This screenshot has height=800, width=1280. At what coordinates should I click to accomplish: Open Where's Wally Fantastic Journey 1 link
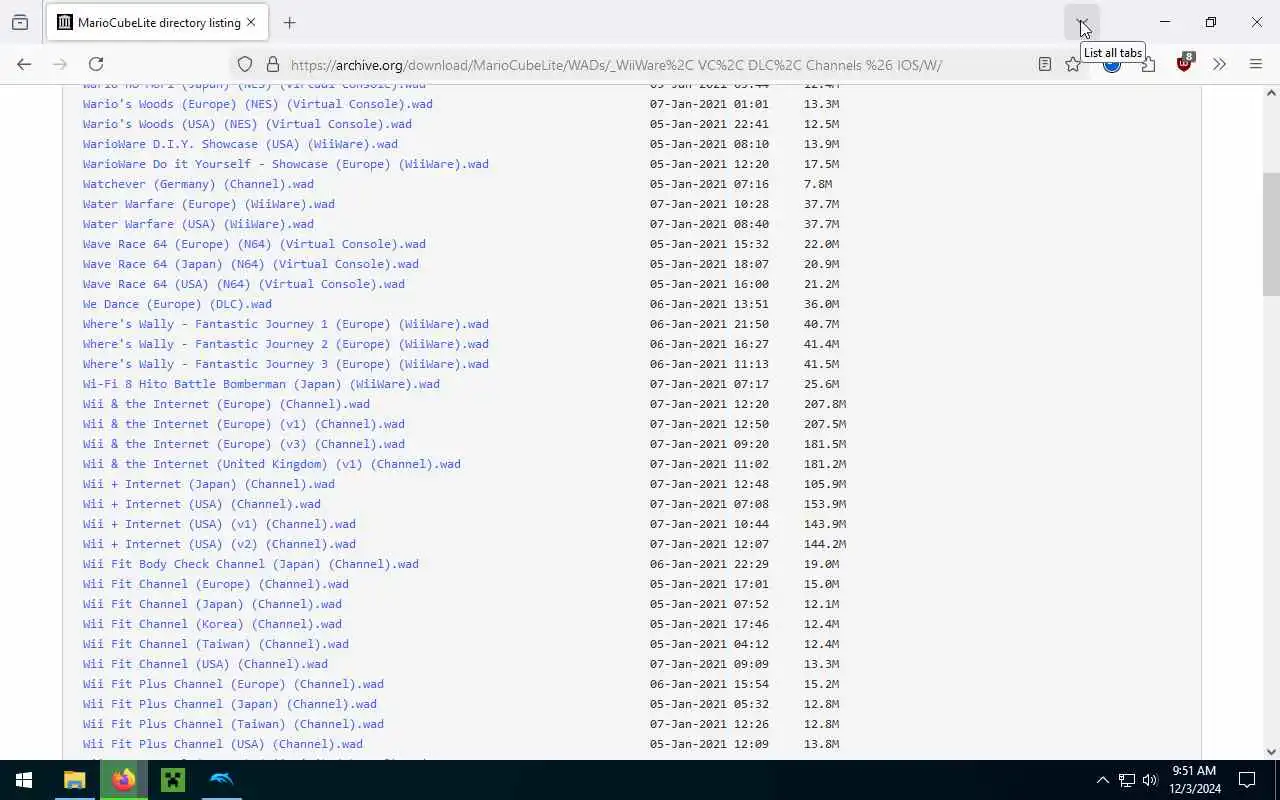(x=286, y=324)
